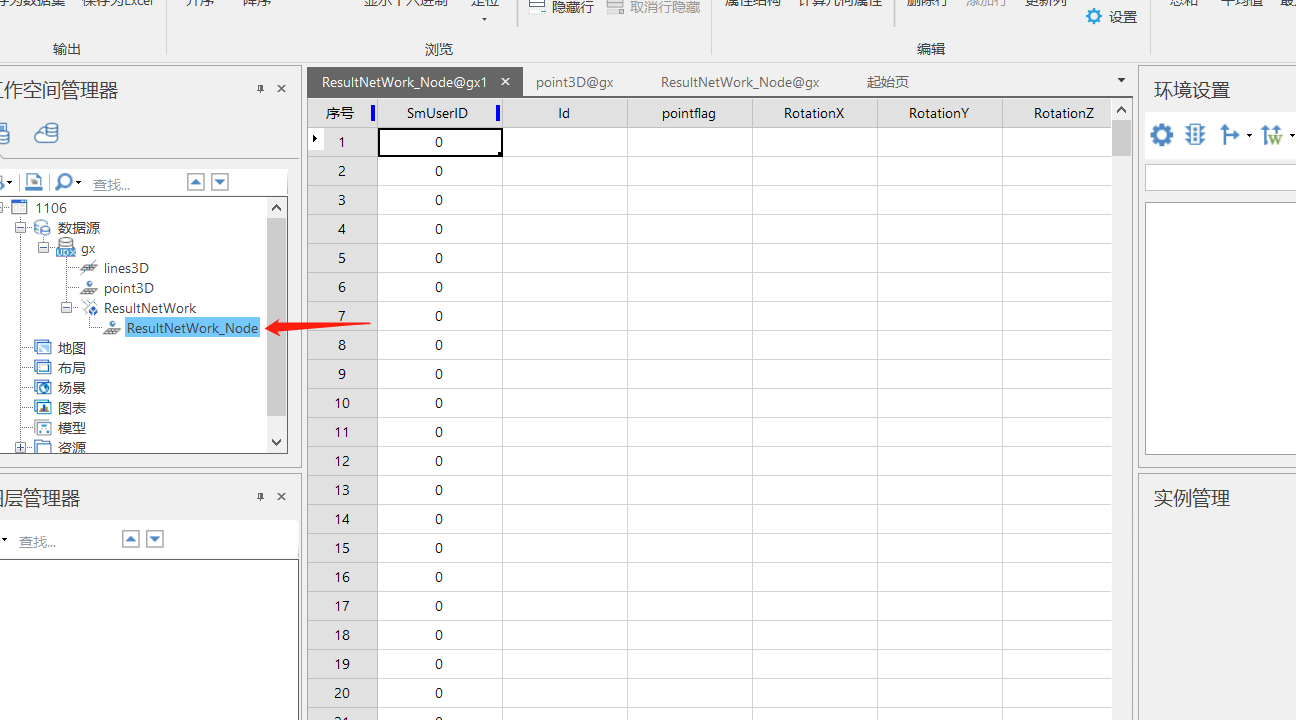Screen dimensions: 1296x720
Task: Click the weight field arrows icon
Action: point(1271,135)
